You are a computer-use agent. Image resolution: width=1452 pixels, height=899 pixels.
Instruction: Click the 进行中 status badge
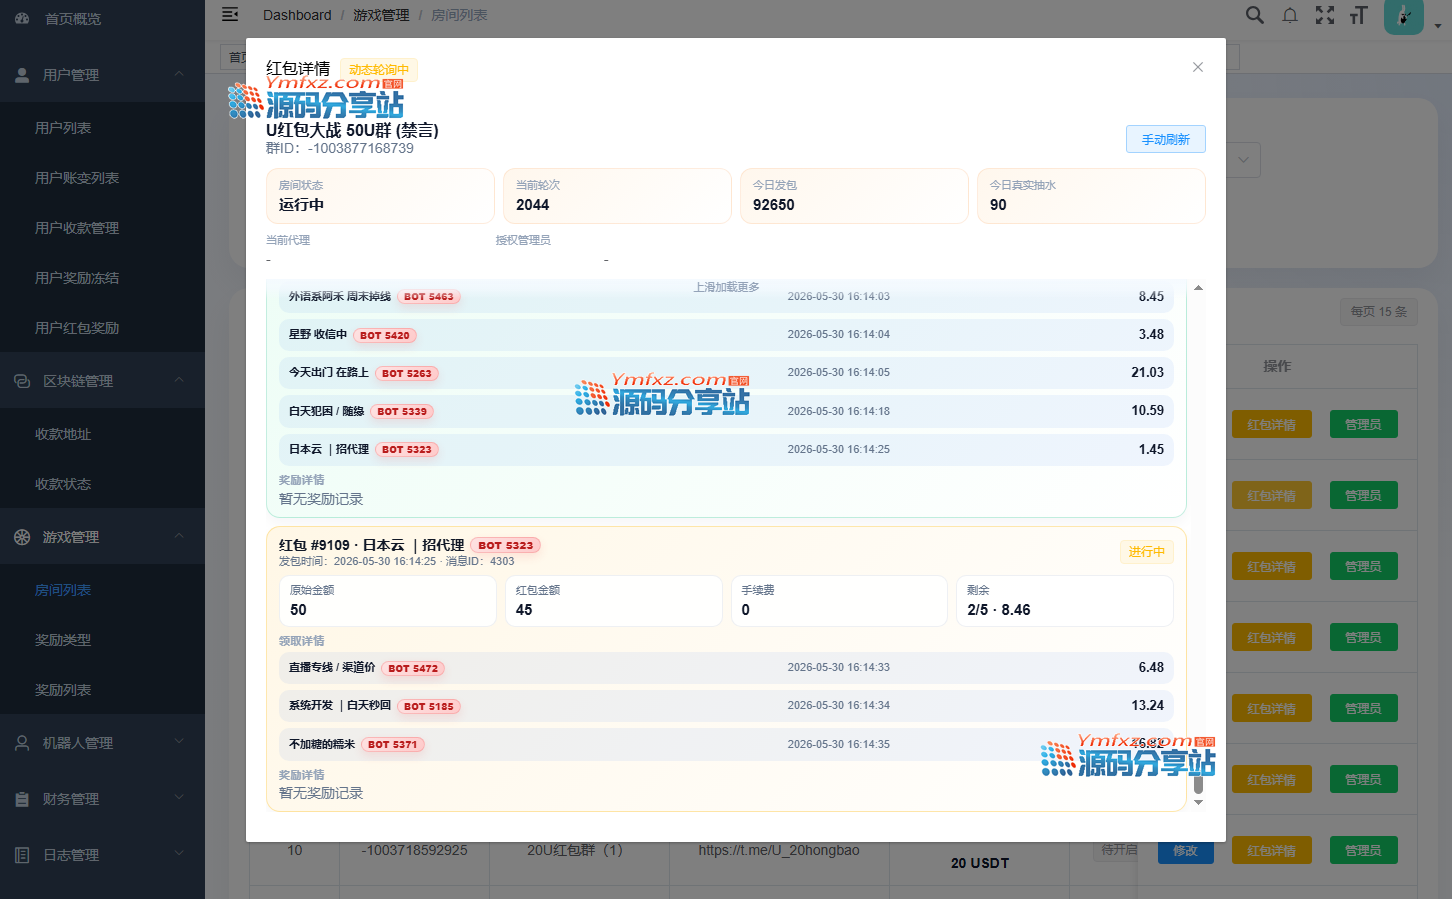tap(1147, 552)
